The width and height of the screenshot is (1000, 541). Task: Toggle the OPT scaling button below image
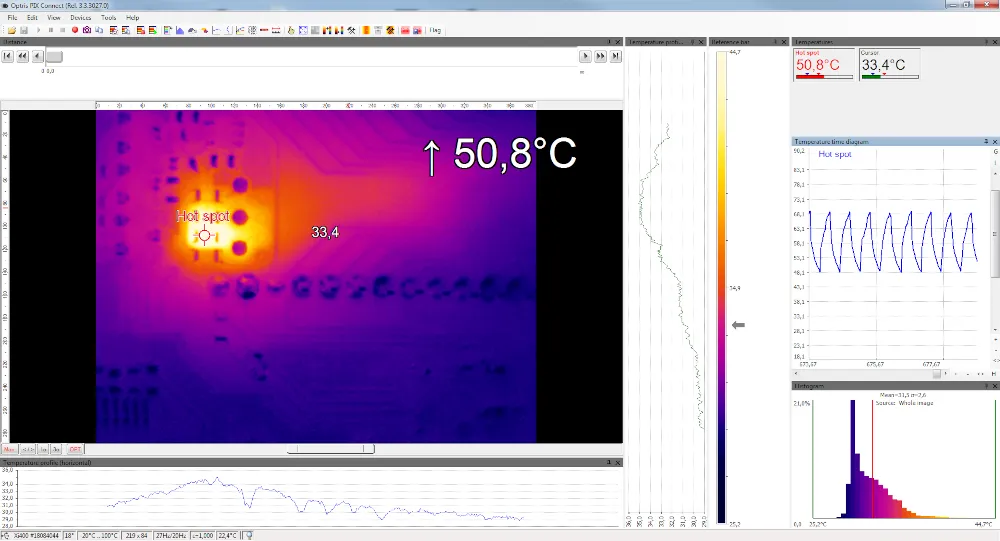[x=75, y=450]
